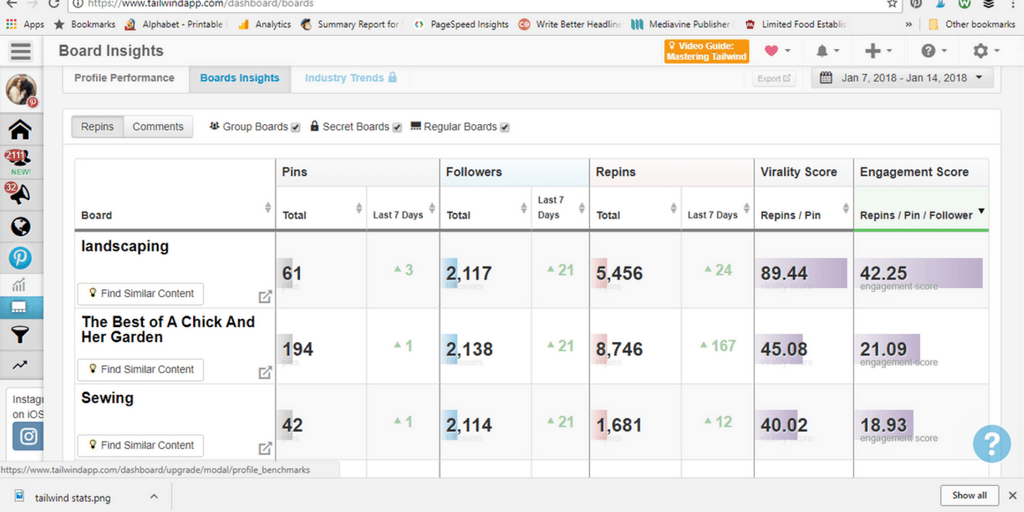Go to the Home icon in sidebar
Viewport: 1024px width, 512px height.
[20, 130]
